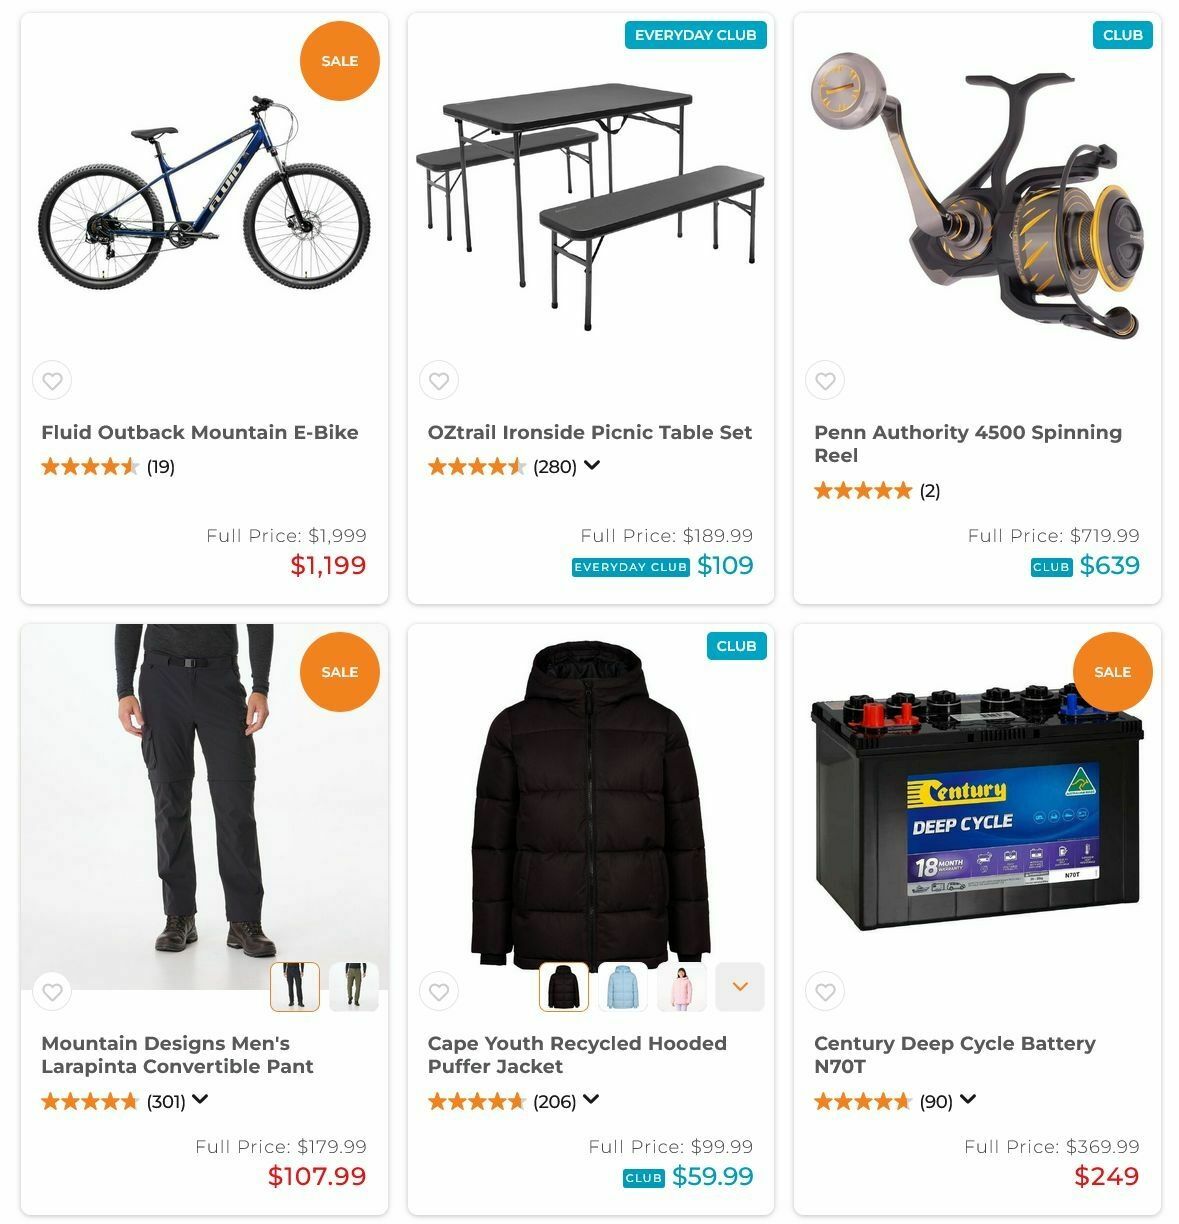Toggle wishlist heart for Cape Puffer Jacket
Image resolution: width=1179 pixels, height=1224 pixels.
pos(439,991)
